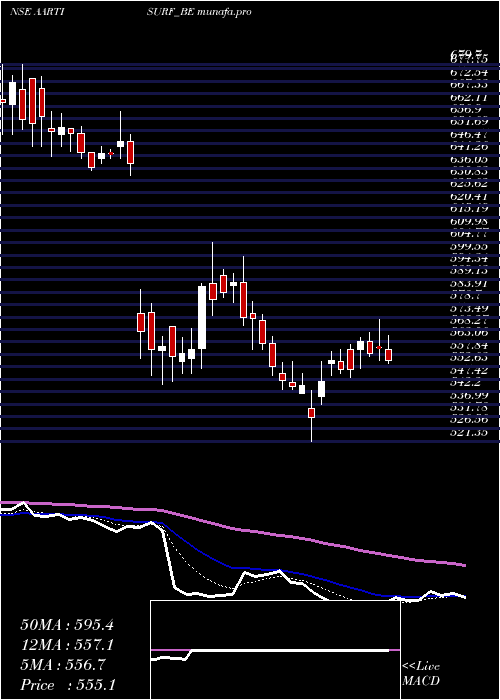The image size is (500, 700).
Task: Select the 620.41 price axis label
Action: pos(469,196)
